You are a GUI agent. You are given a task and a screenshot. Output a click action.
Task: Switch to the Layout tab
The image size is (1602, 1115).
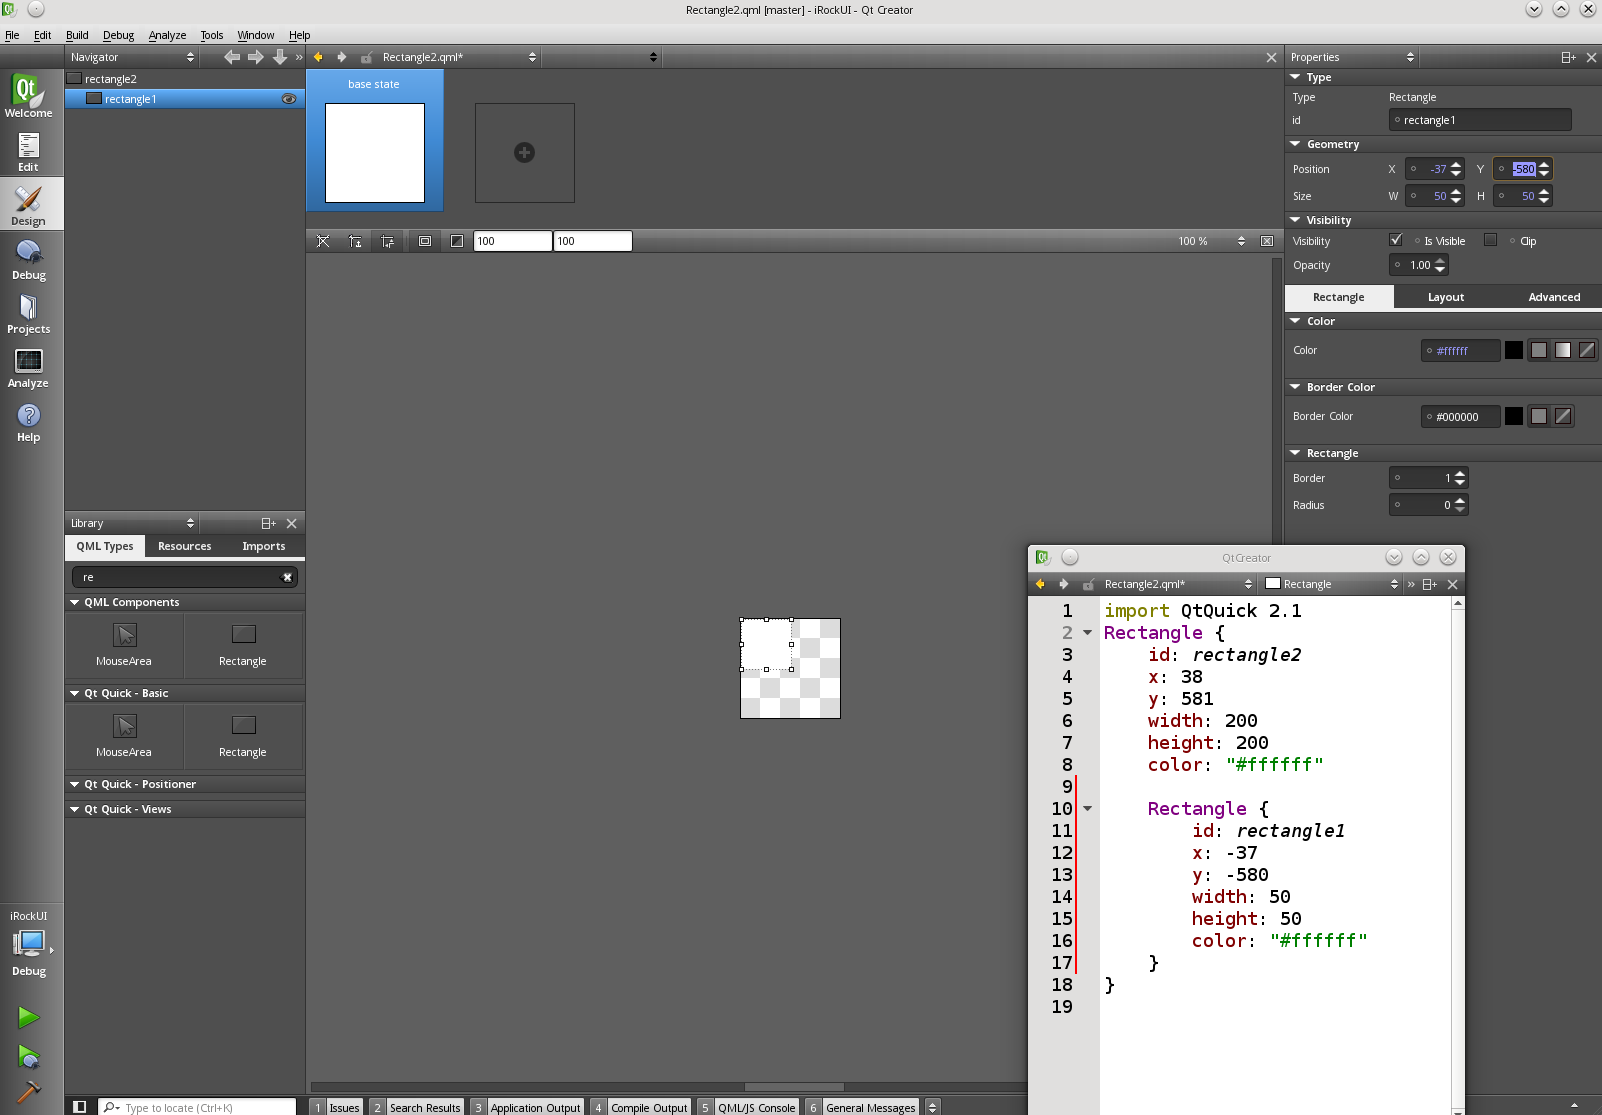[1446, 297]
